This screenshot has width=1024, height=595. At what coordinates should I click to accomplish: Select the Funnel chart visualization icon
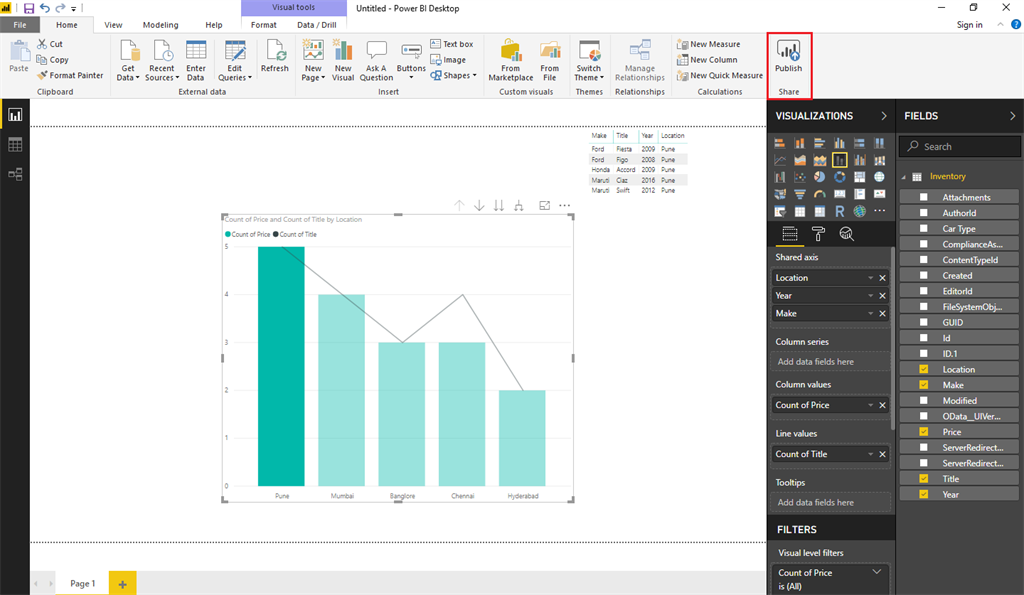[800, 194]
